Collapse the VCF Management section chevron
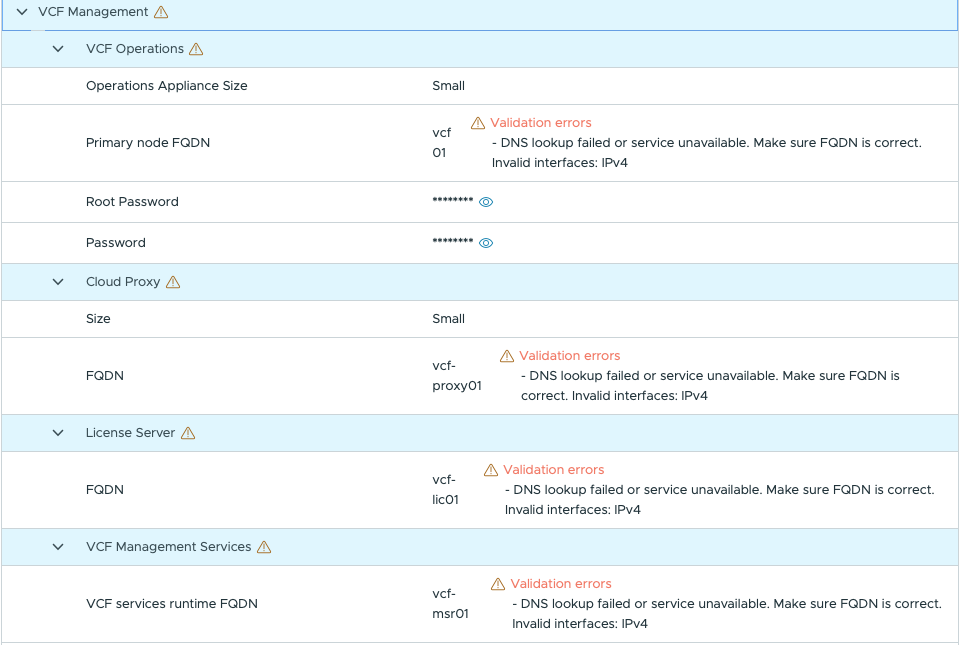 click(22, 12)
